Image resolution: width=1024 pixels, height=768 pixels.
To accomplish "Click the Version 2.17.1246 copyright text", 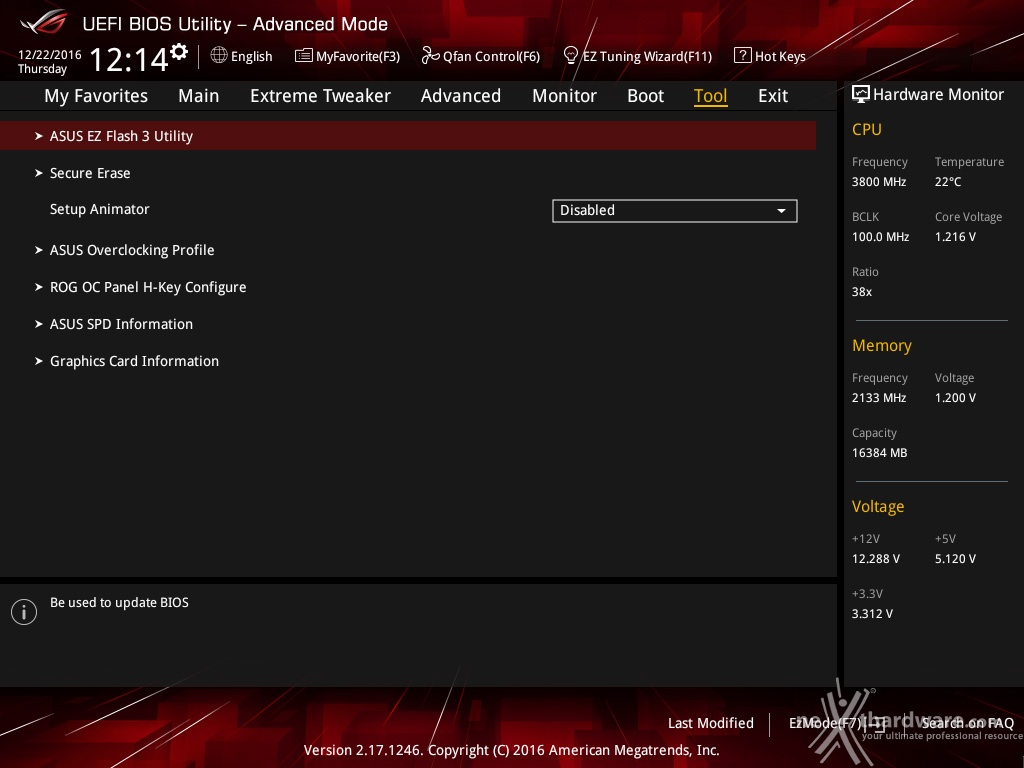I will coord(511,750).
